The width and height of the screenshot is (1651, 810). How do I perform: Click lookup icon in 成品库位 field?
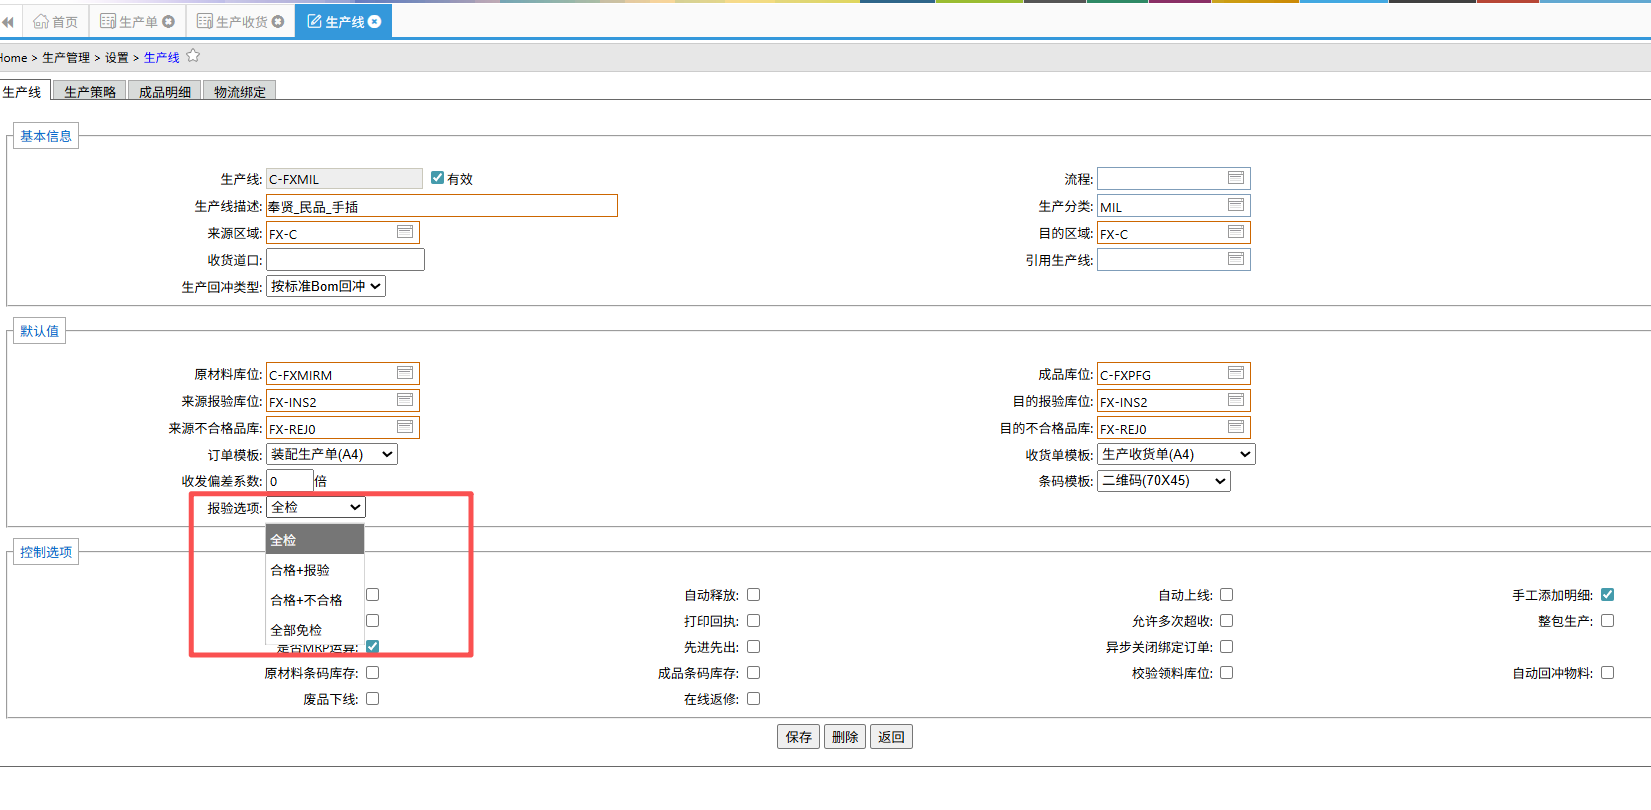pos(1236,373)
